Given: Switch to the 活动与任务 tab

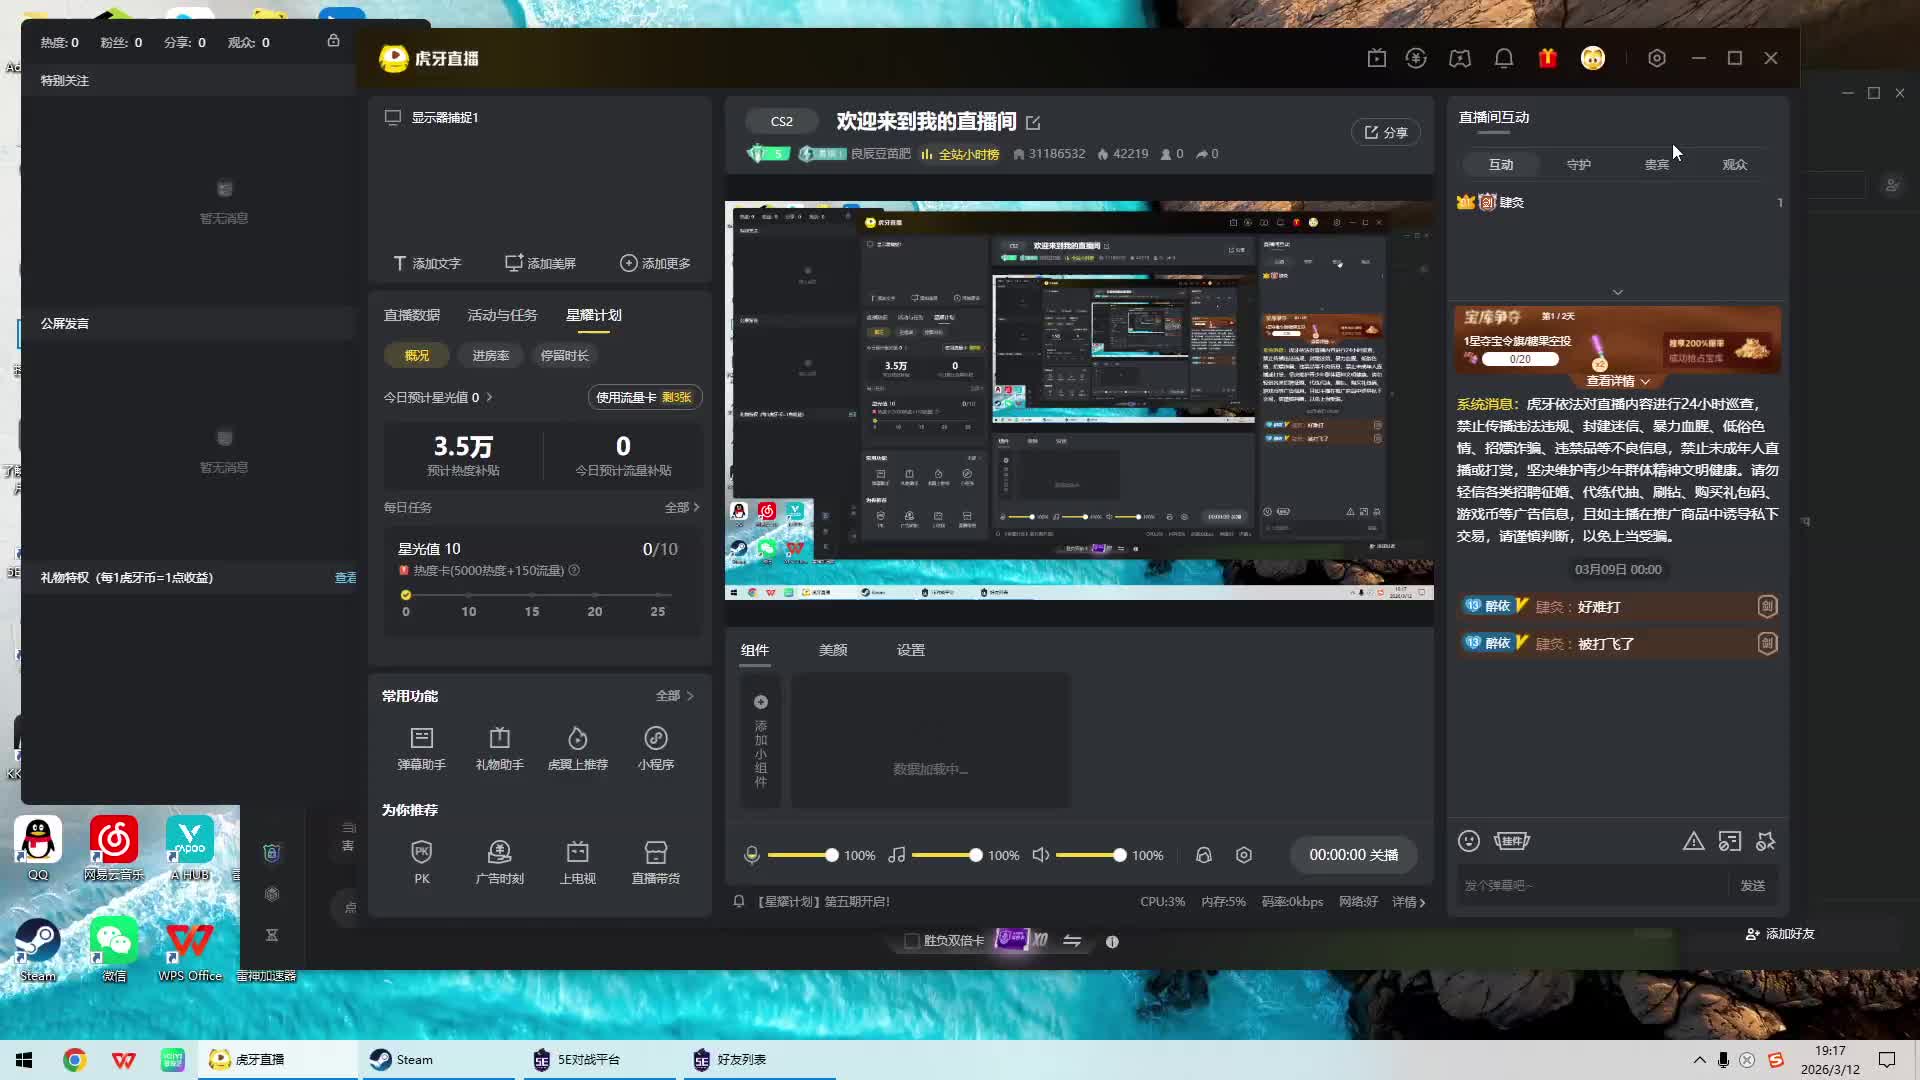Looking at the screenshot, I should pyautogui.click(x=502, y=315).
